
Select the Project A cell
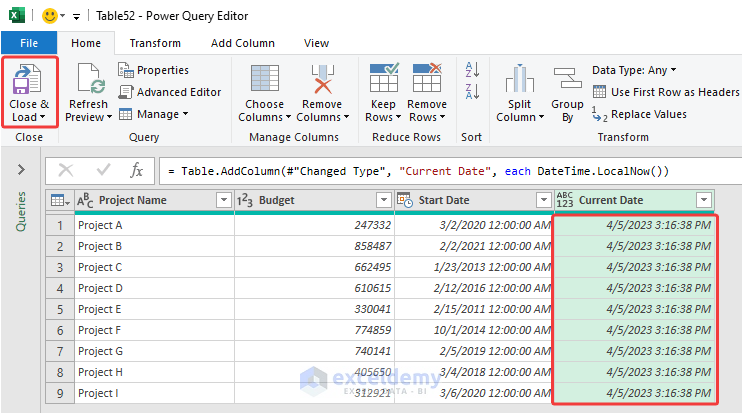[154, 225]
